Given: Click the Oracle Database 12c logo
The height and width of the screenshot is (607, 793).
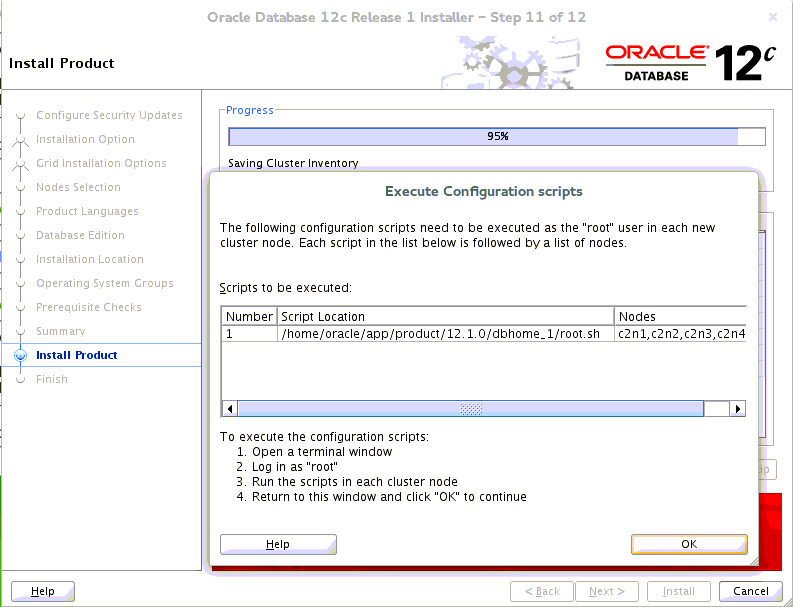Looking at the screenshot, I should (690, 63).
